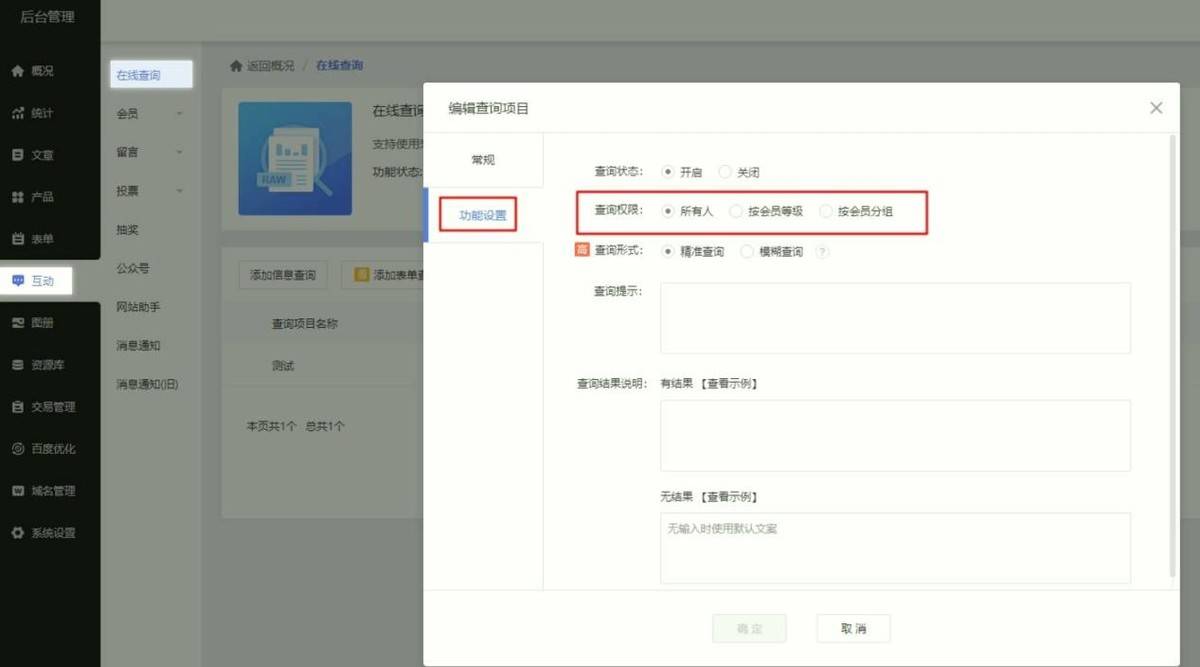The image size is (1200, 667).
Task: Expand the 会员 submenu arrow
Action: click(x=180, y=114)
